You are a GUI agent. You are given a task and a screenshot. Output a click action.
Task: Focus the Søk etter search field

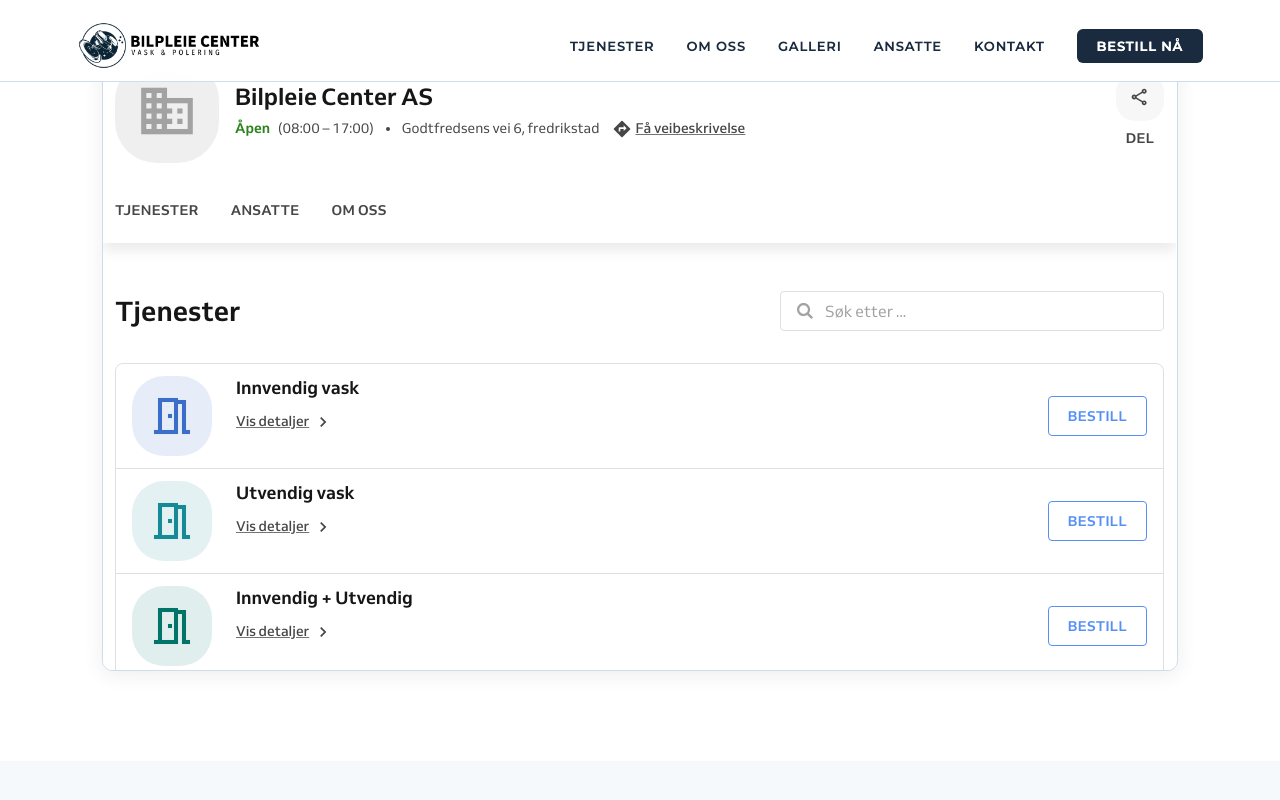point(985,311)
